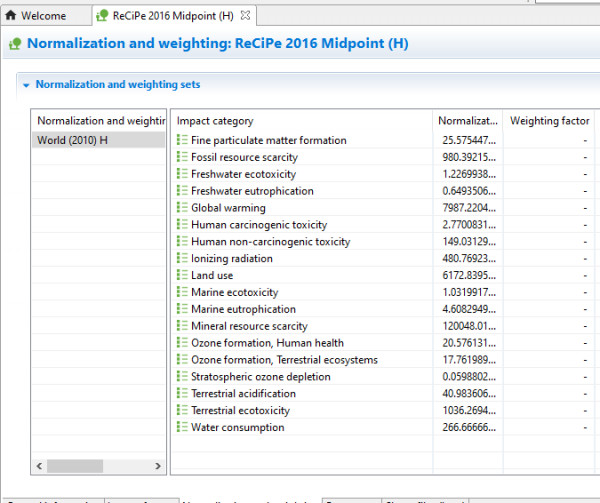Select the Water consumption impact category

(238, 427)
